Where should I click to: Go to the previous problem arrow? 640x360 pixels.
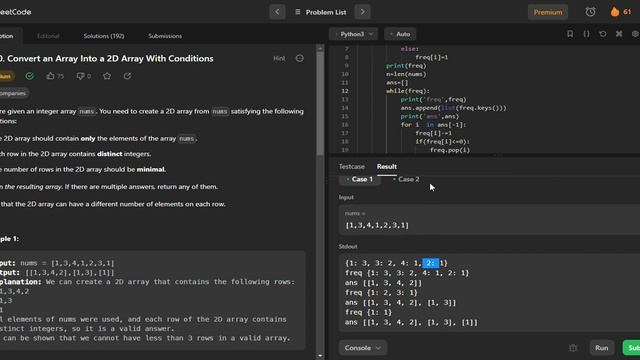tap(277, 12)
